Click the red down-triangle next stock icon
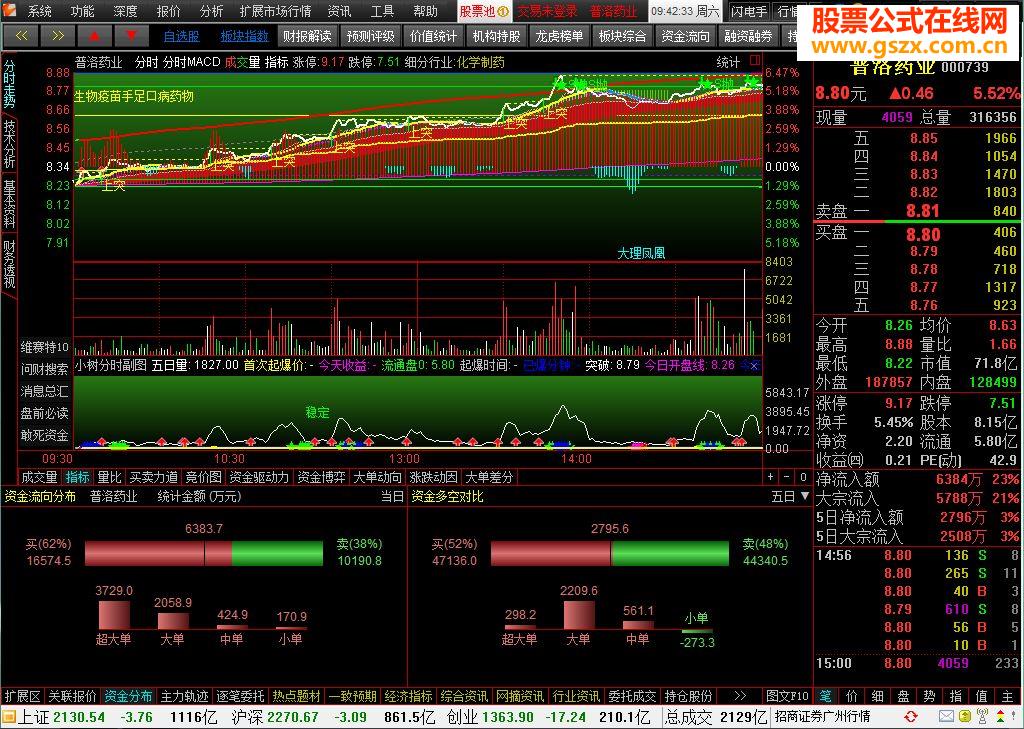The image size is (1024, 729). pos(131,36)
